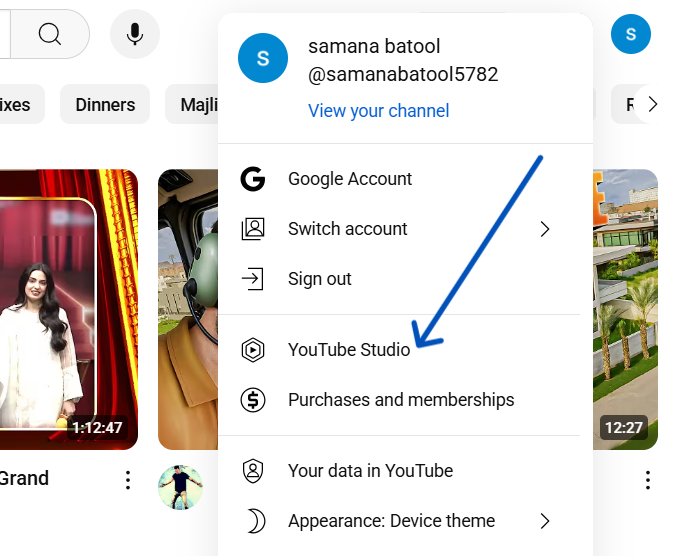Click the dollar Purchases icon

click(253, 400)
